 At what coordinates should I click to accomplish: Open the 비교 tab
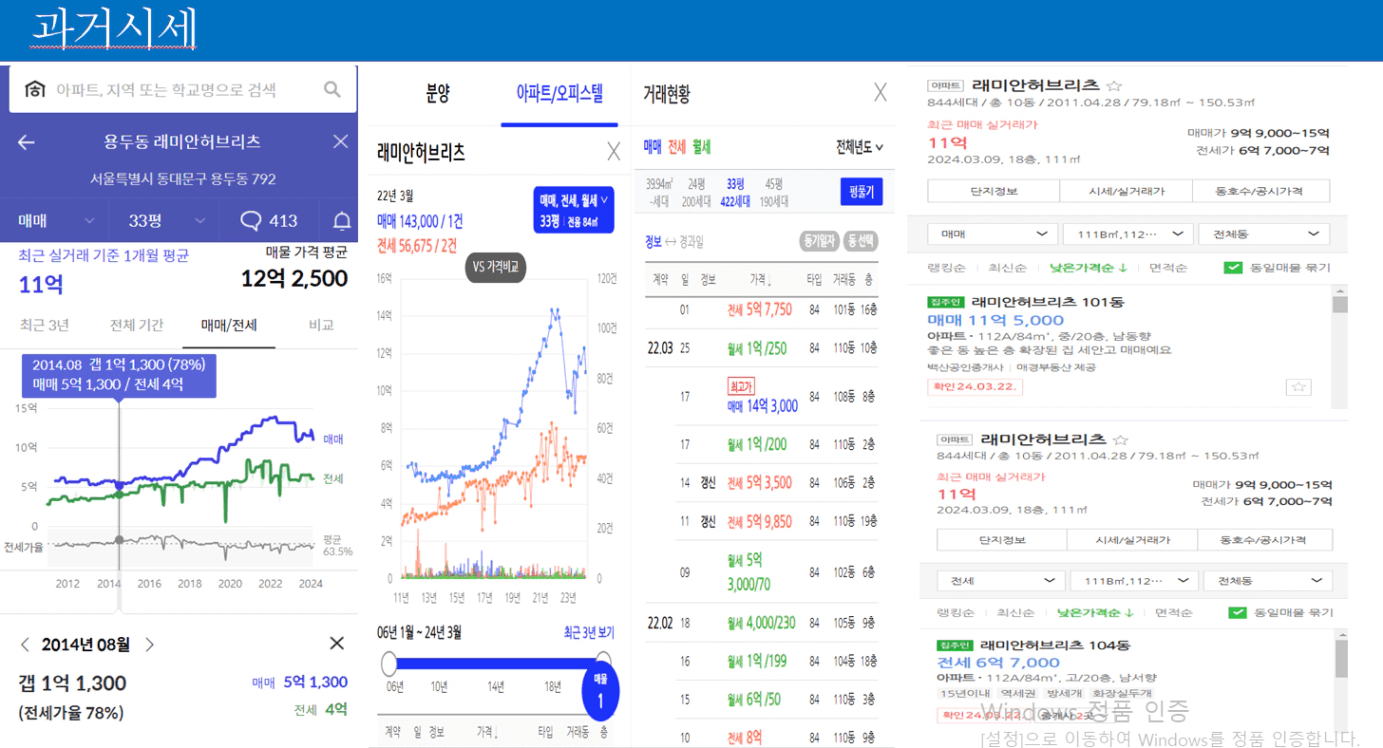[x=321, y=325]
